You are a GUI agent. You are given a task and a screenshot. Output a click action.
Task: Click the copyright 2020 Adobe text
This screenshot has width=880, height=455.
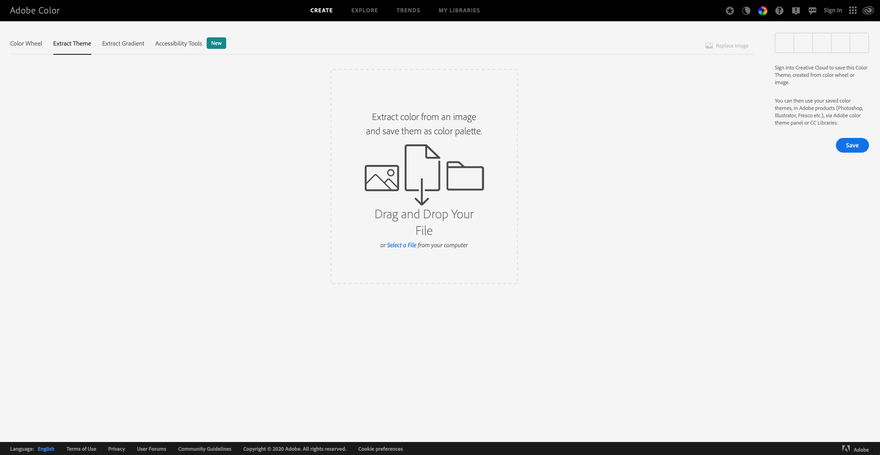[x=295, y=449]
